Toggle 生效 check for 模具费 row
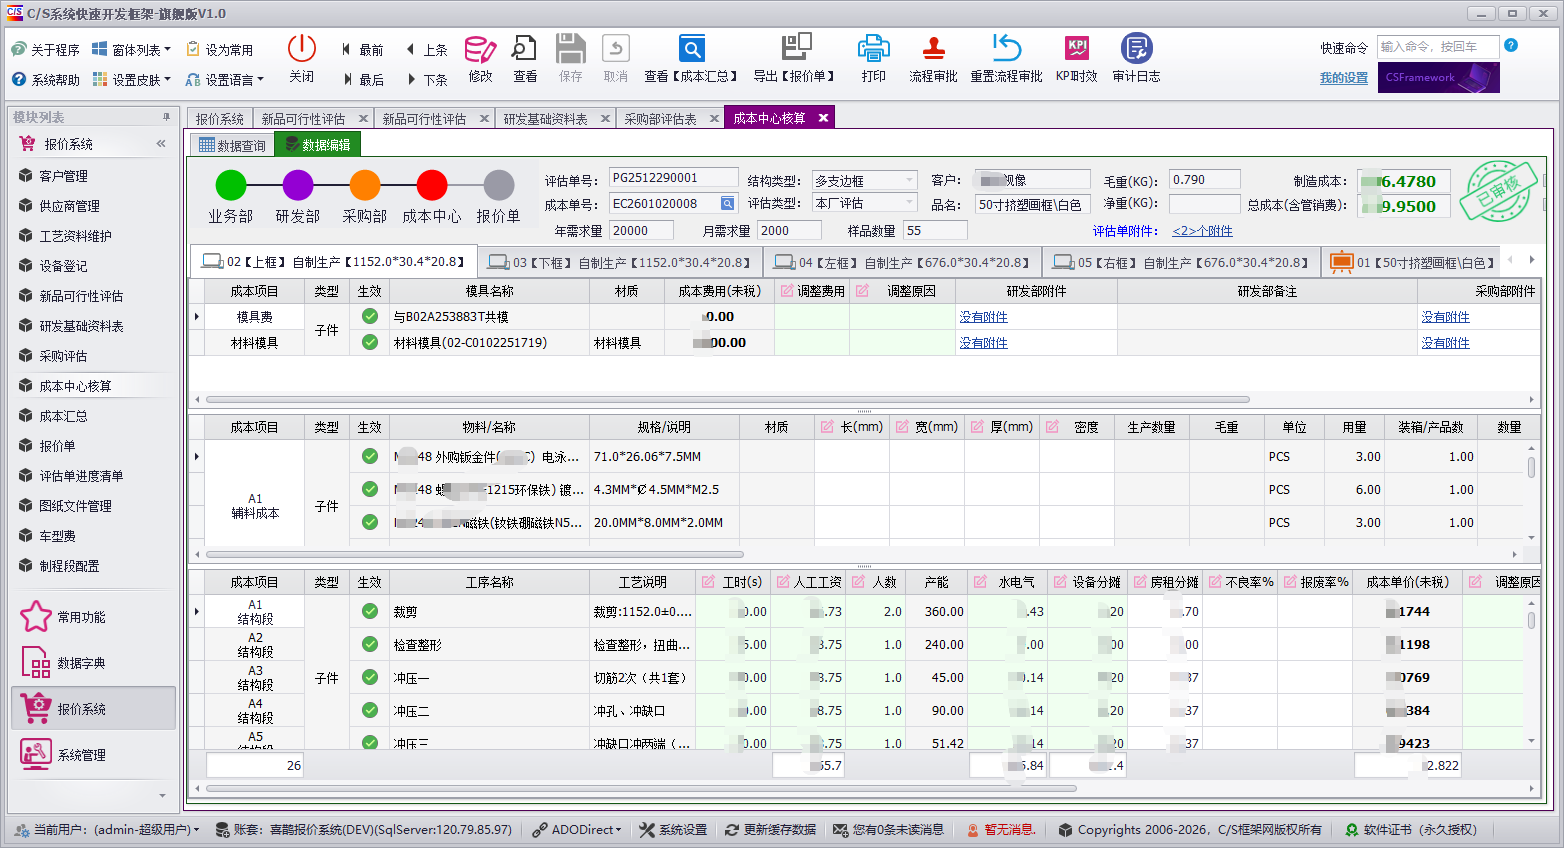 pyautogui.click(x=370, y=316)
